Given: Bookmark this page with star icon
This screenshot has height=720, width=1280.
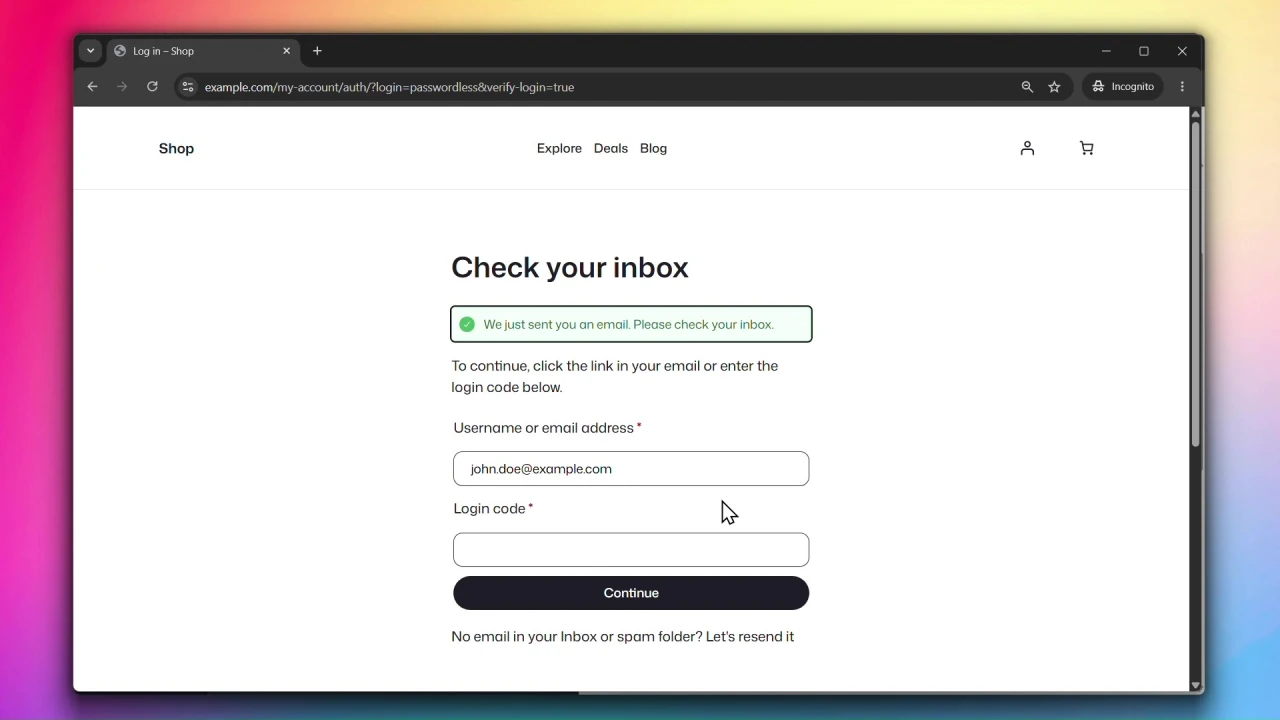Looking at the screenshot, I should pos(1054,87).
